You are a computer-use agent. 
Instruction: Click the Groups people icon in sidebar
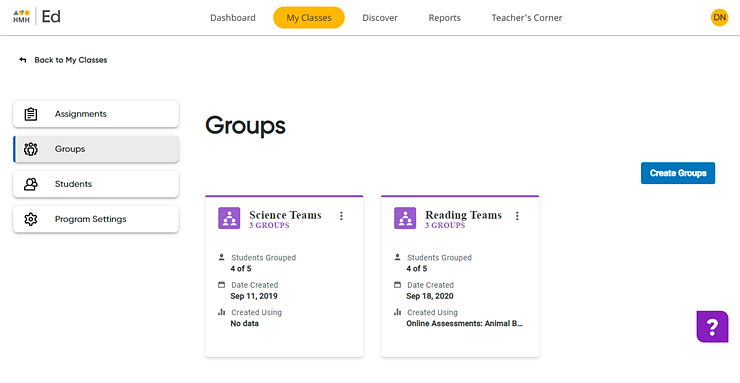click(31, 149)
